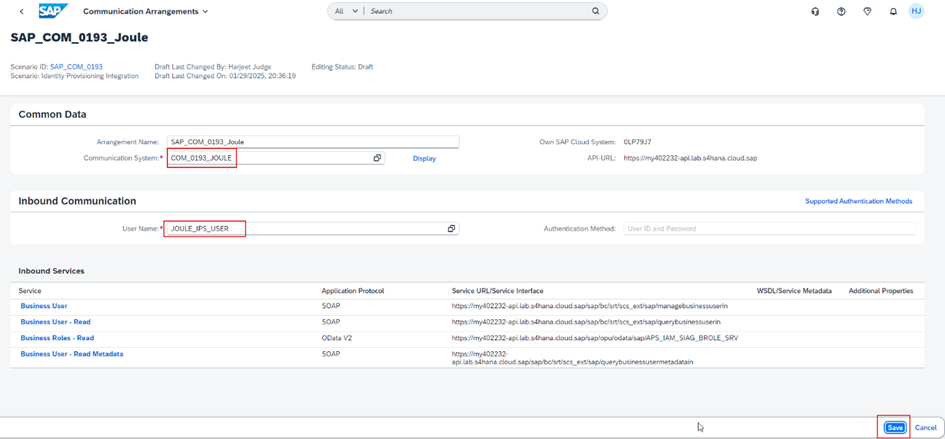945x439 pixels.
Task: Open the All search scope dropdown
Action: [x=346, y=12]
